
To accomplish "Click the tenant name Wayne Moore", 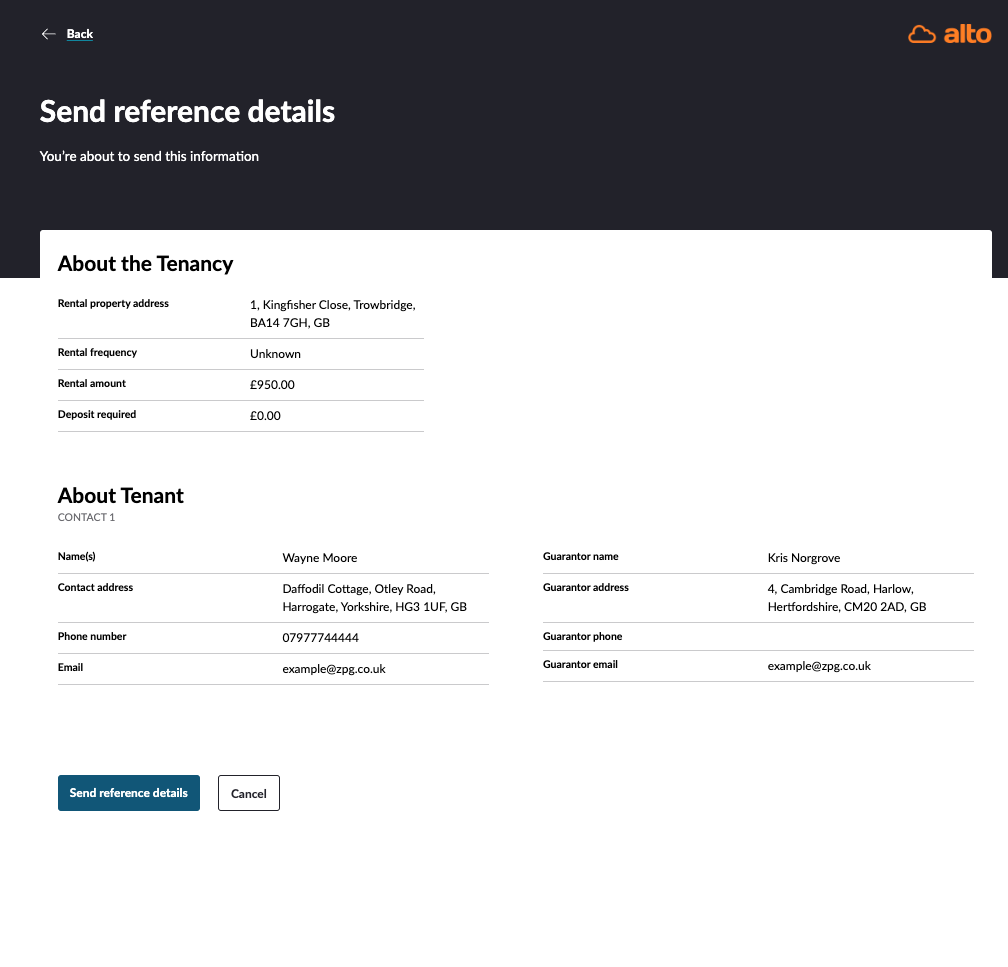I will pyautogui.click(x=319, y=558).
